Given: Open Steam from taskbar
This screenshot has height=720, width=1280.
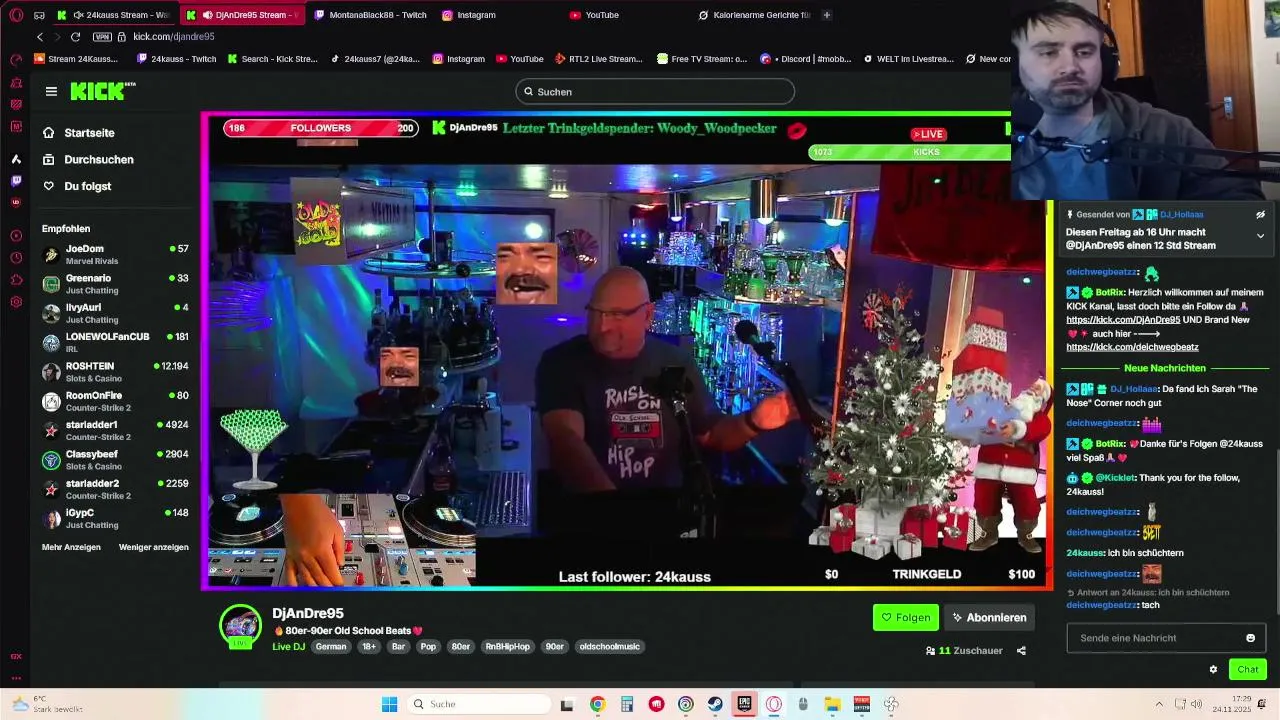Looking at the screenshot, I should [x=715, y=704].
